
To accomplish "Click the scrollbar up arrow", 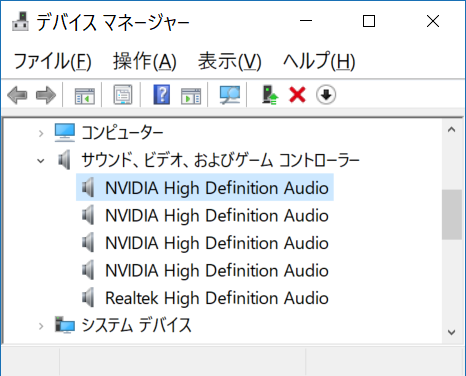I will [x=452, y=130].
